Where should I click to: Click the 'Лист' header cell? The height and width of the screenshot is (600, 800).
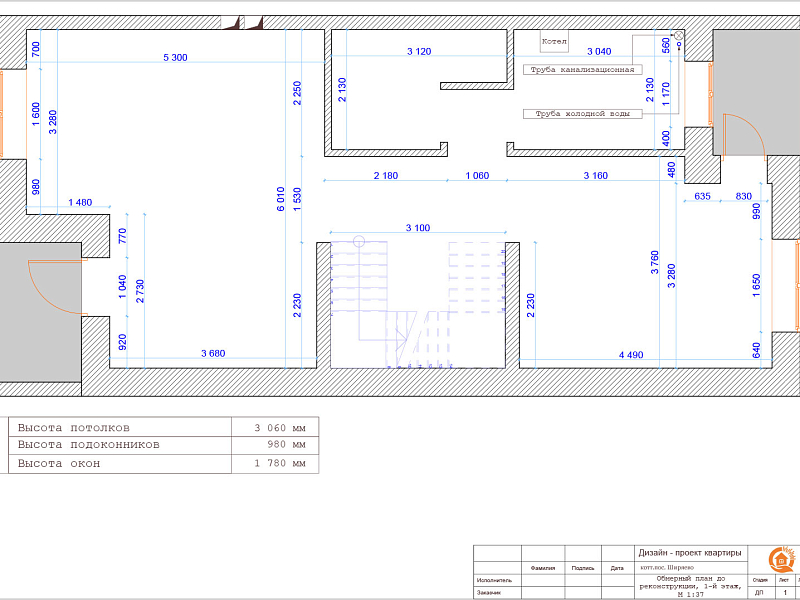[x=783, y=580]
